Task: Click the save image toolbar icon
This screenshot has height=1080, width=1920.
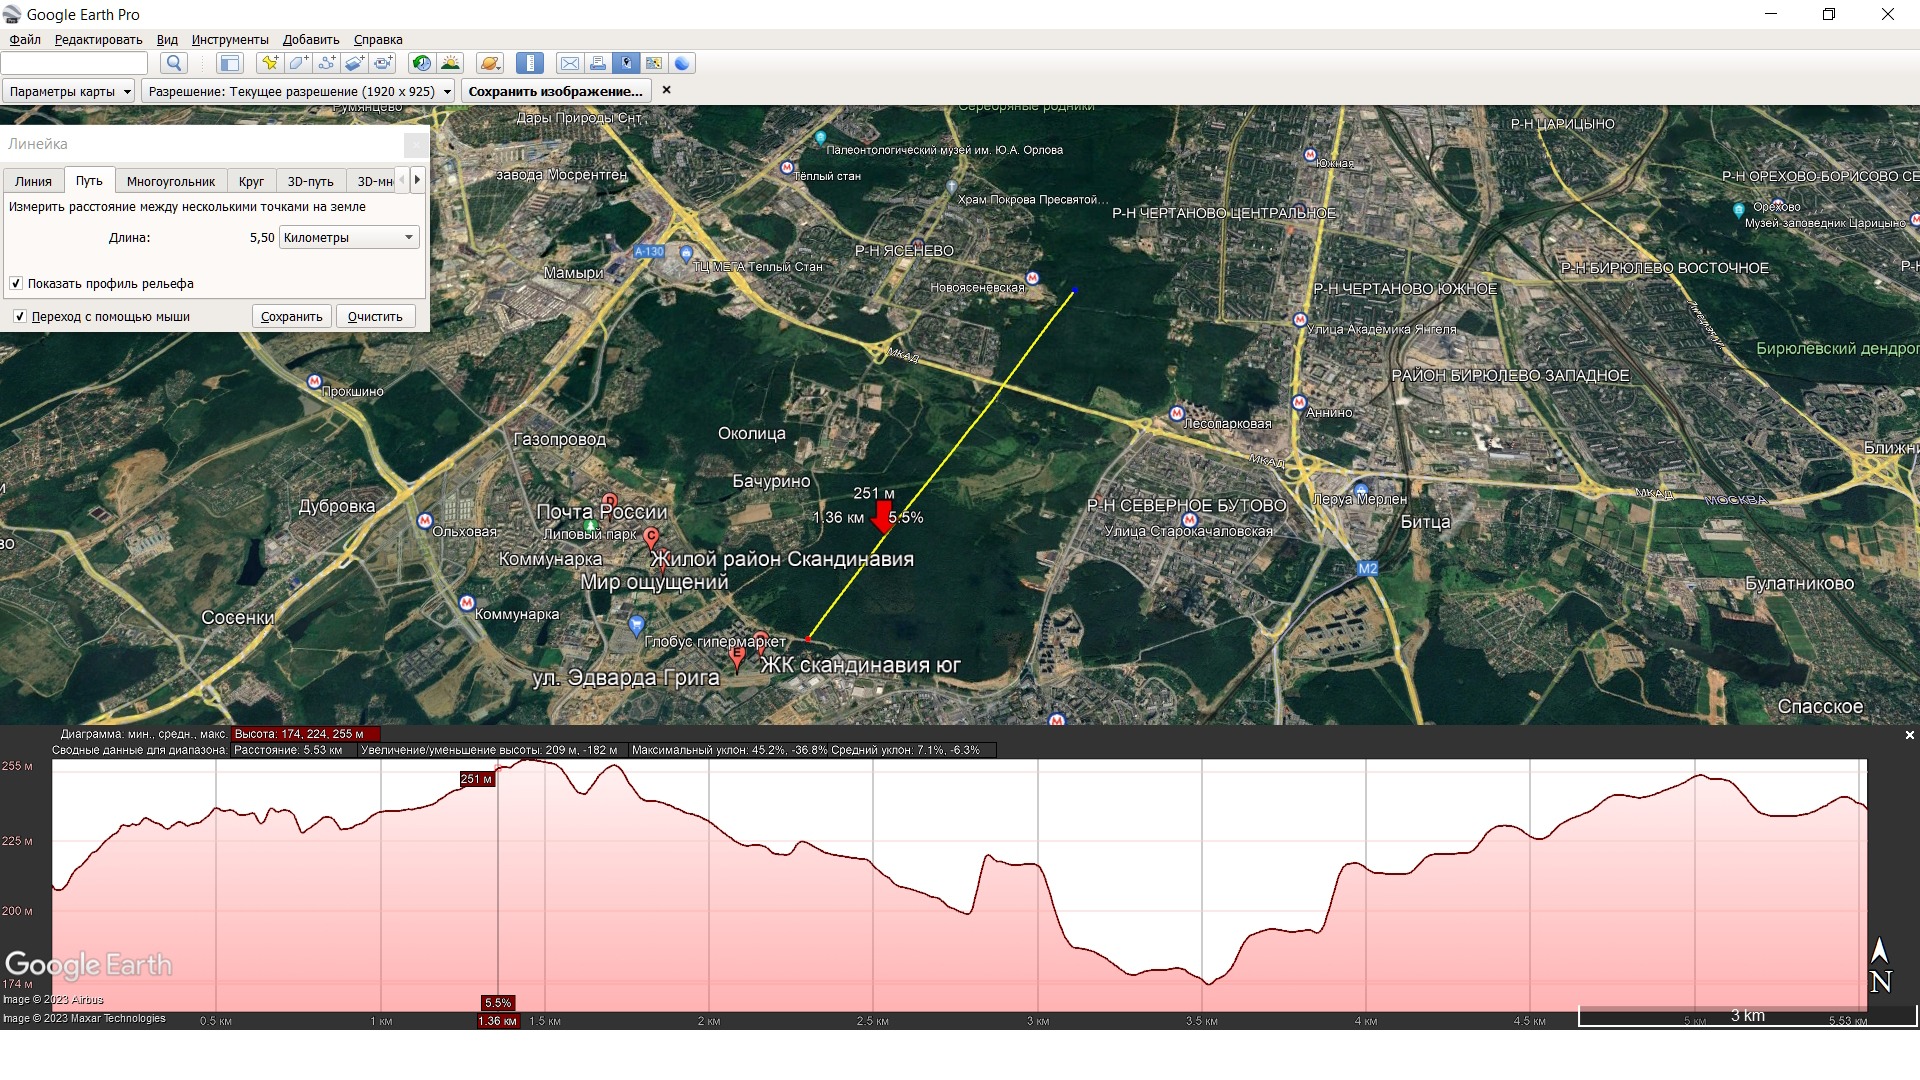Action: click(626, 63)
